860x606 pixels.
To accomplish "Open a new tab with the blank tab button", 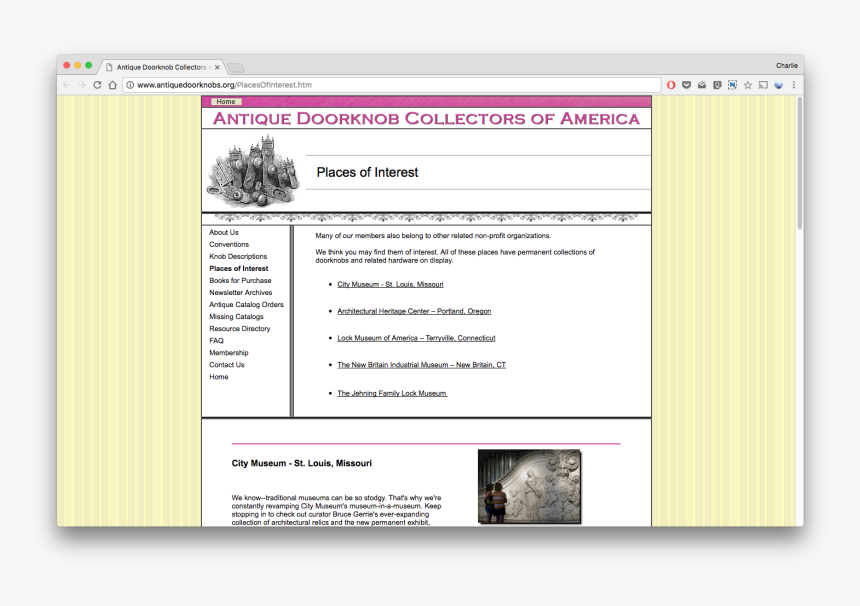I will (236, 67).
